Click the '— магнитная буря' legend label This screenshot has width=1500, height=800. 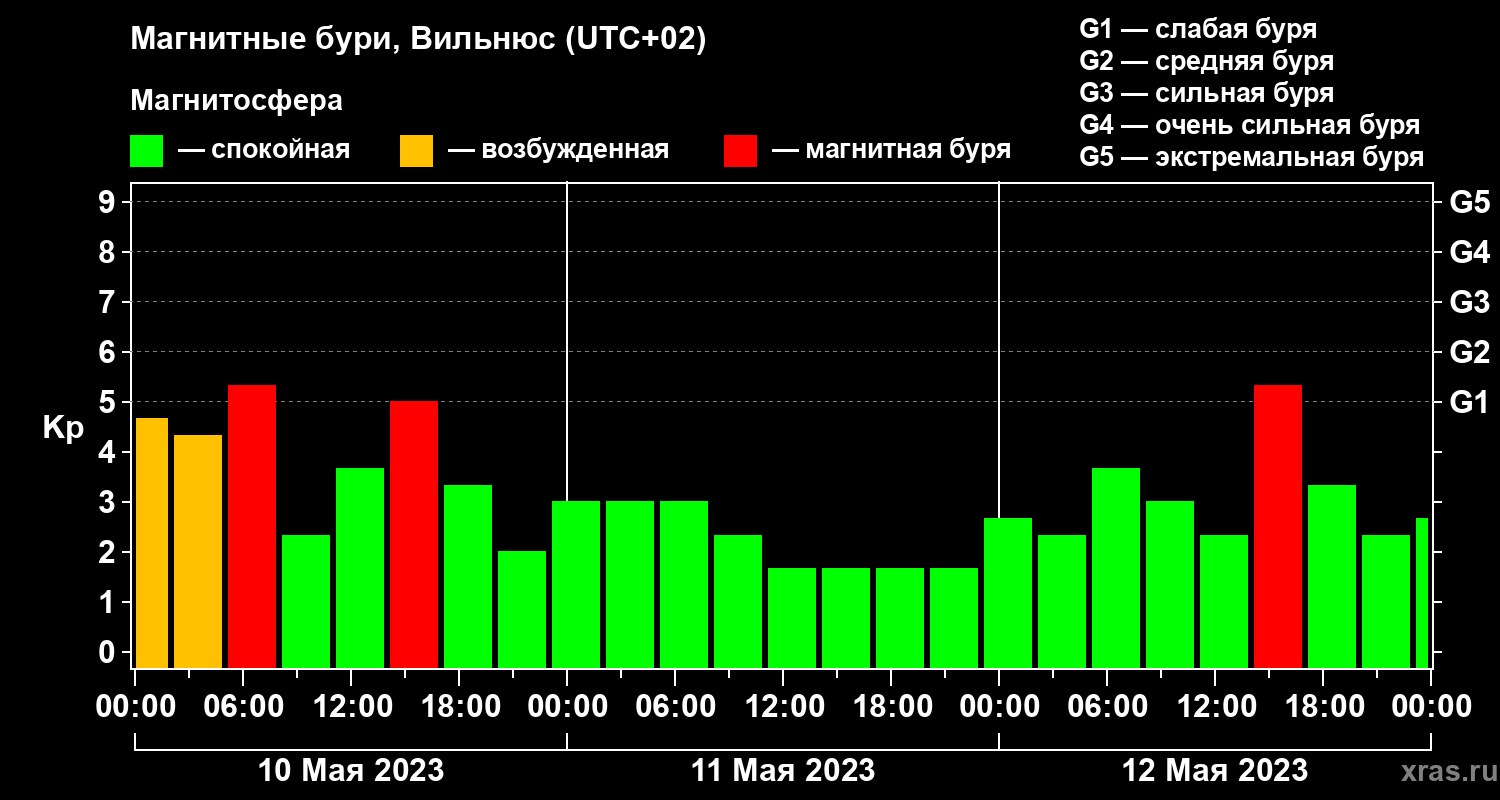tap(892, 150)
